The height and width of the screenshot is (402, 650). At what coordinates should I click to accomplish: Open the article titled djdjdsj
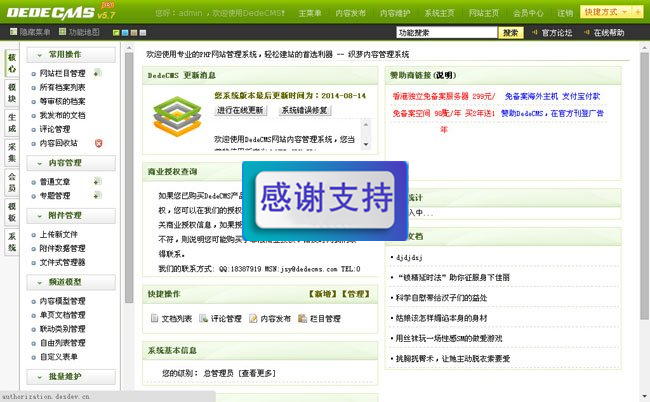tap(409, 257)
